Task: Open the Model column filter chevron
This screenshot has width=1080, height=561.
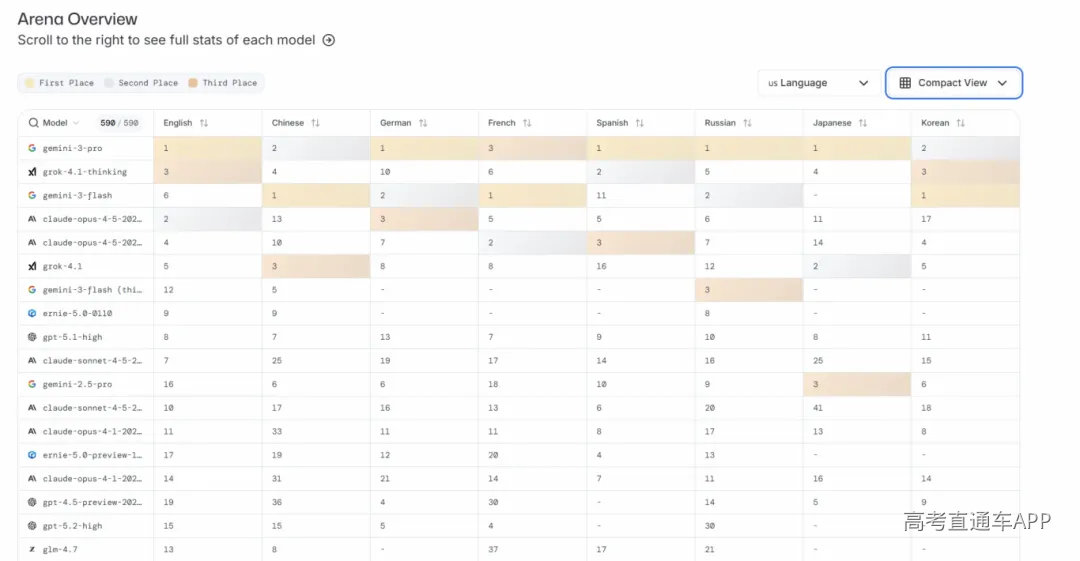Action: point(76,123)
